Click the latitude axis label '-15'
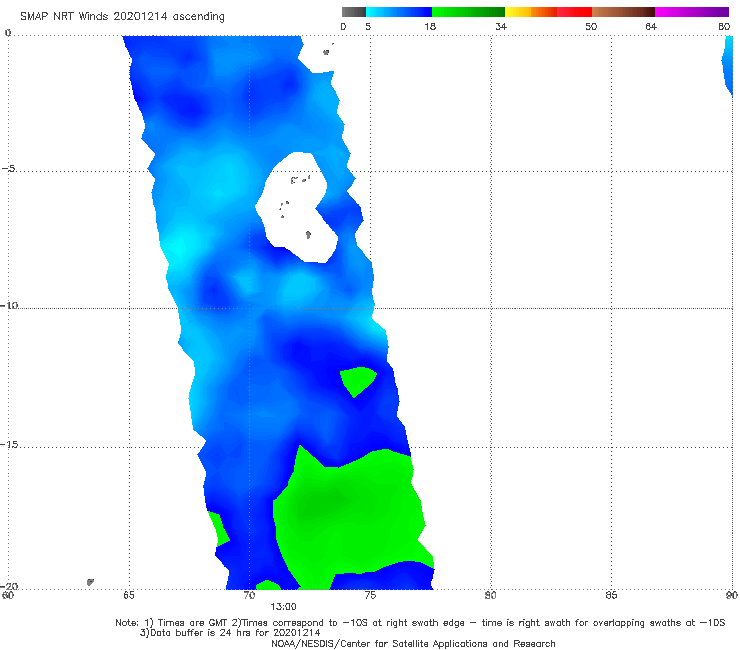 [x=9, y=444]
